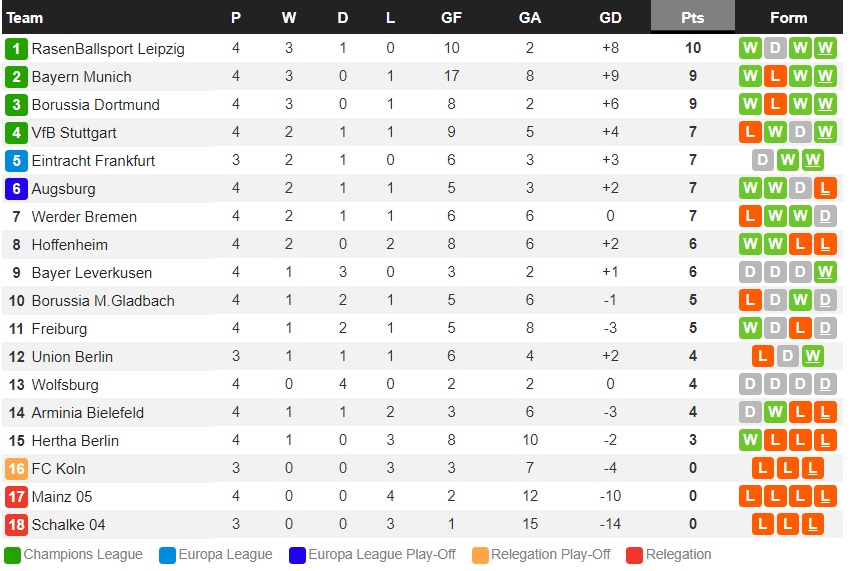Click FC Koln's orange position 16 badge
The width and height of the screenshot is (850, 571).
coord(16,469)
